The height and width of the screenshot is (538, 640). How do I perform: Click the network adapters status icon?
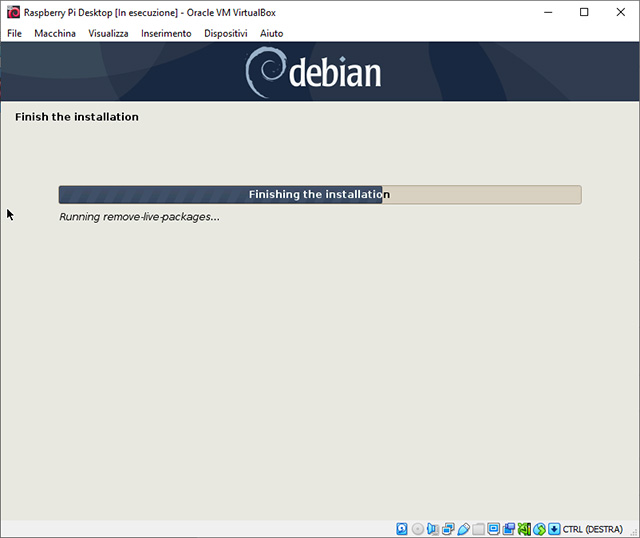(448, 528)
